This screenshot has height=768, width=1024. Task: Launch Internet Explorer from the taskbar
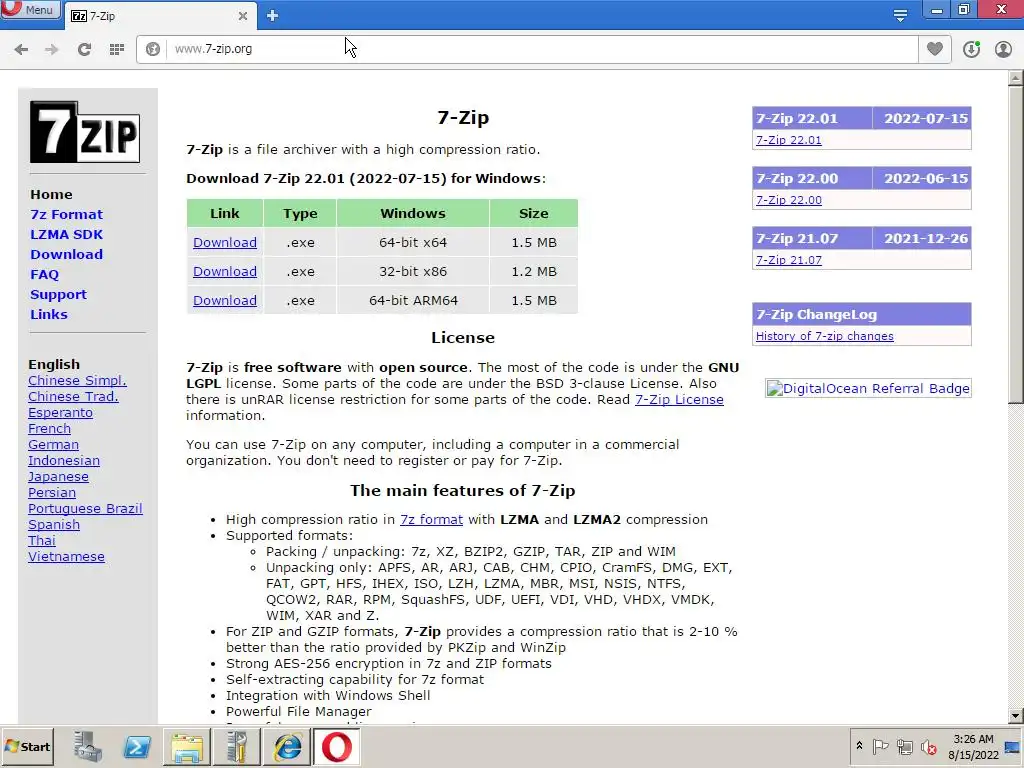287,746
